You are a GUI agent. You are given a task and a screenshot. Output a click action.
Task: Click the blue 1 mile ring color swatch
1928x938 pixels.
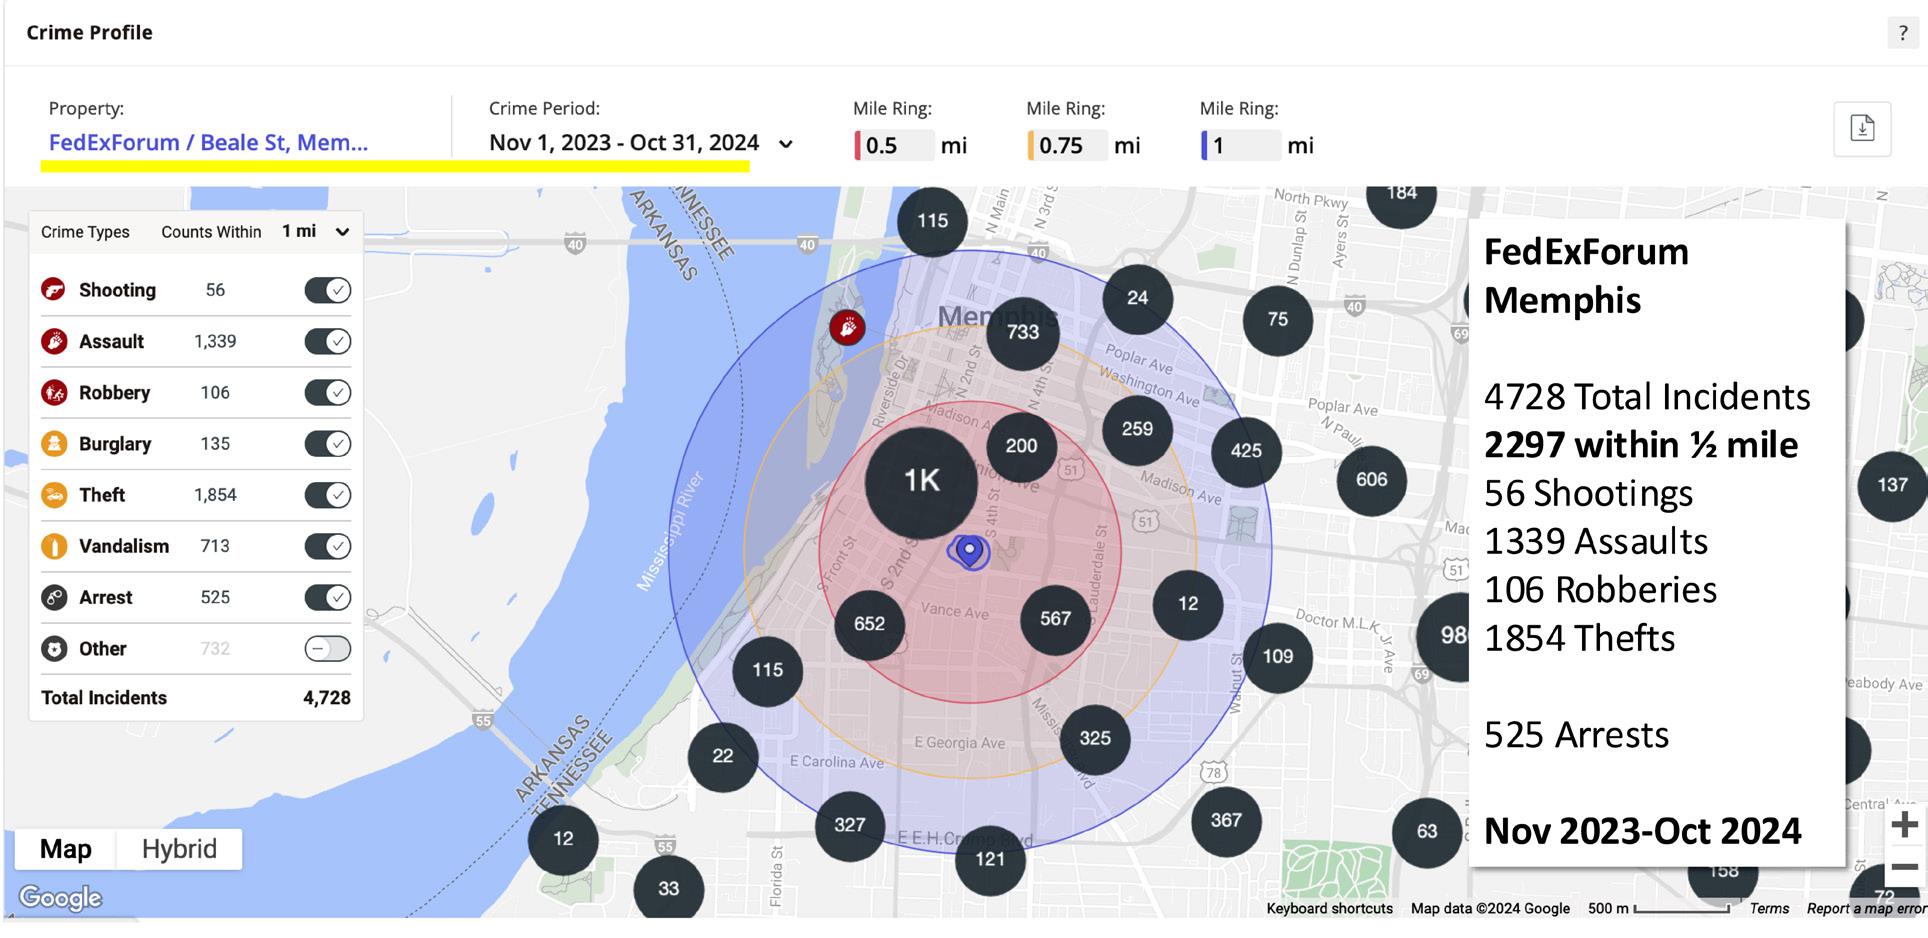coord(1204,146)
